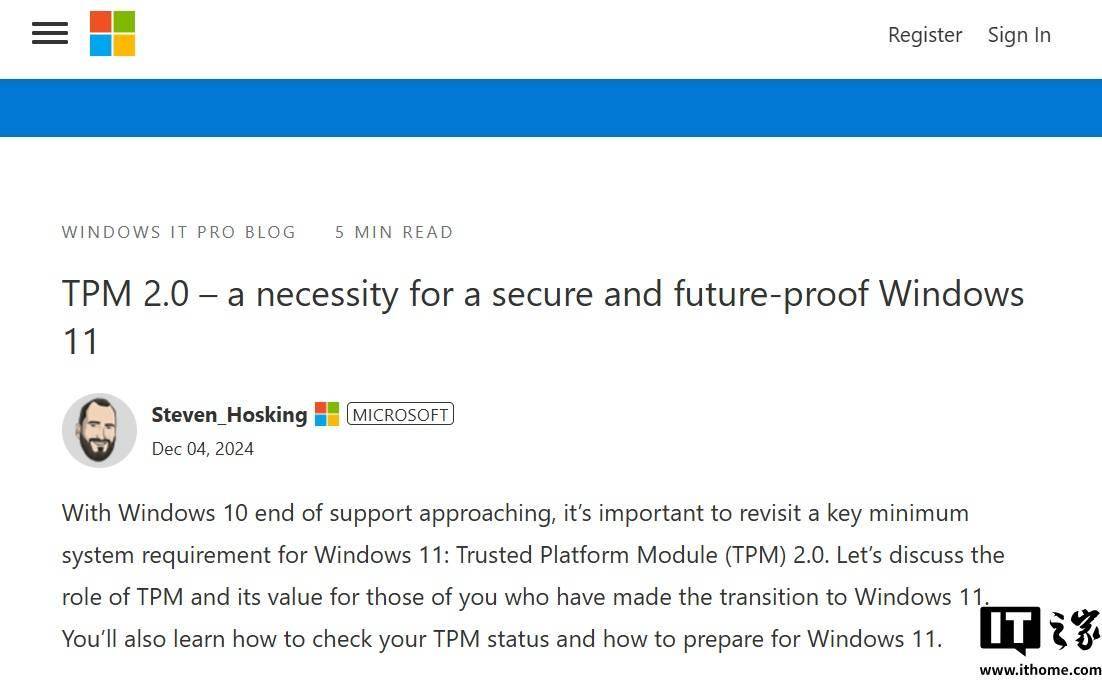Click the IT home watermark logo
Screen dimensions: 1102x685
[1041, 630]
